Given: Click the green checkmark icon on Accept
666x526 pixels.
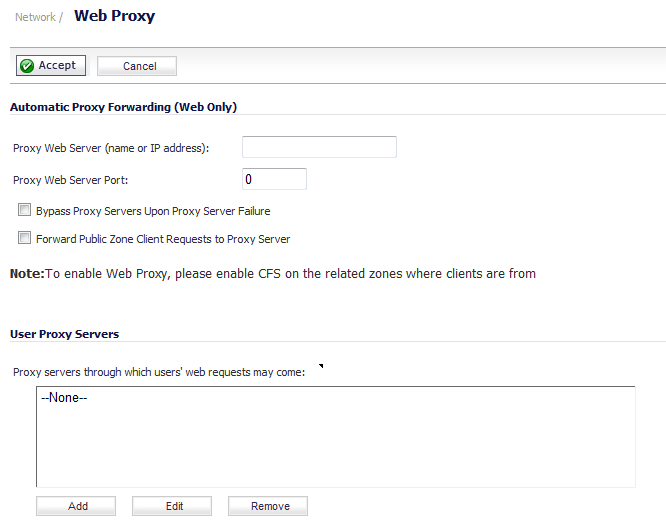Looking at the screenshot, I should point(27,66).
